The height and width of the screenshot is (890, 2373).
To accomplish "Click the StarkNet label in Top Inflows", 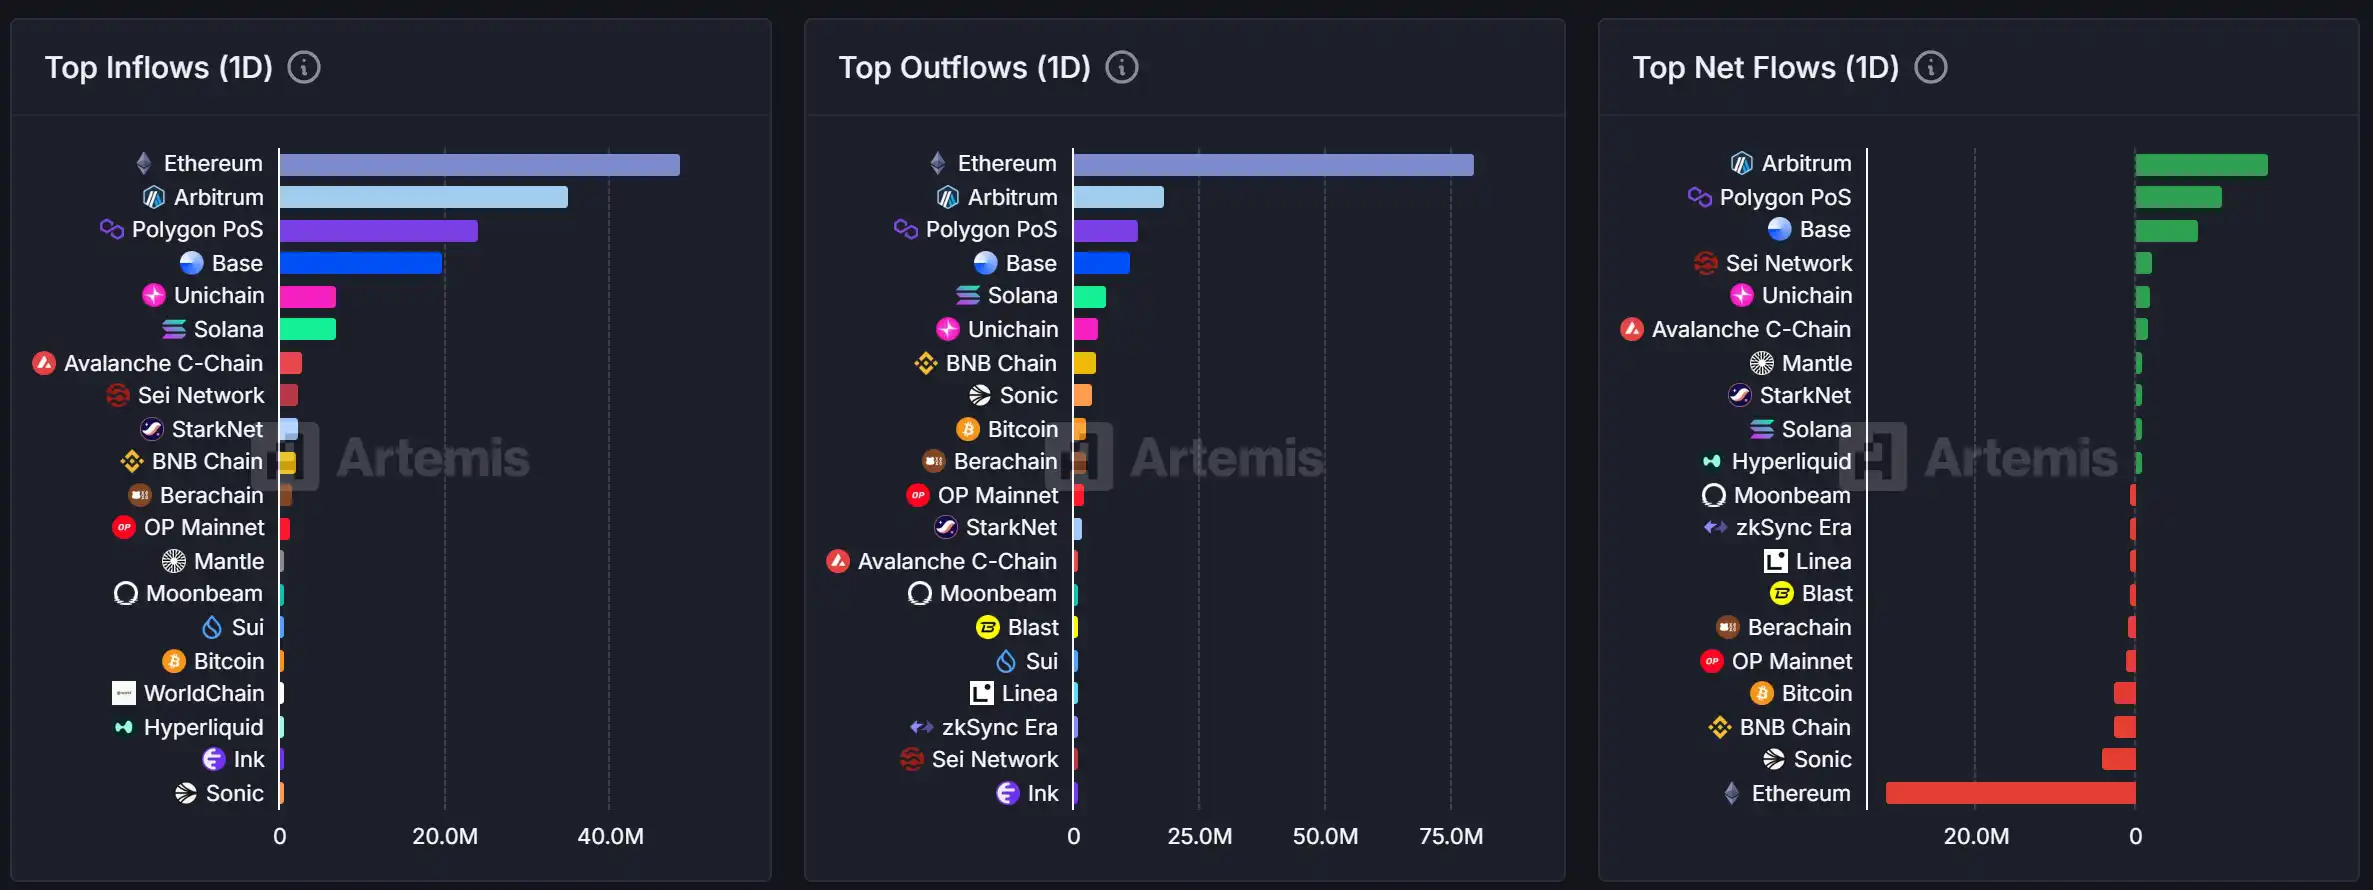I will pos(218,429).
